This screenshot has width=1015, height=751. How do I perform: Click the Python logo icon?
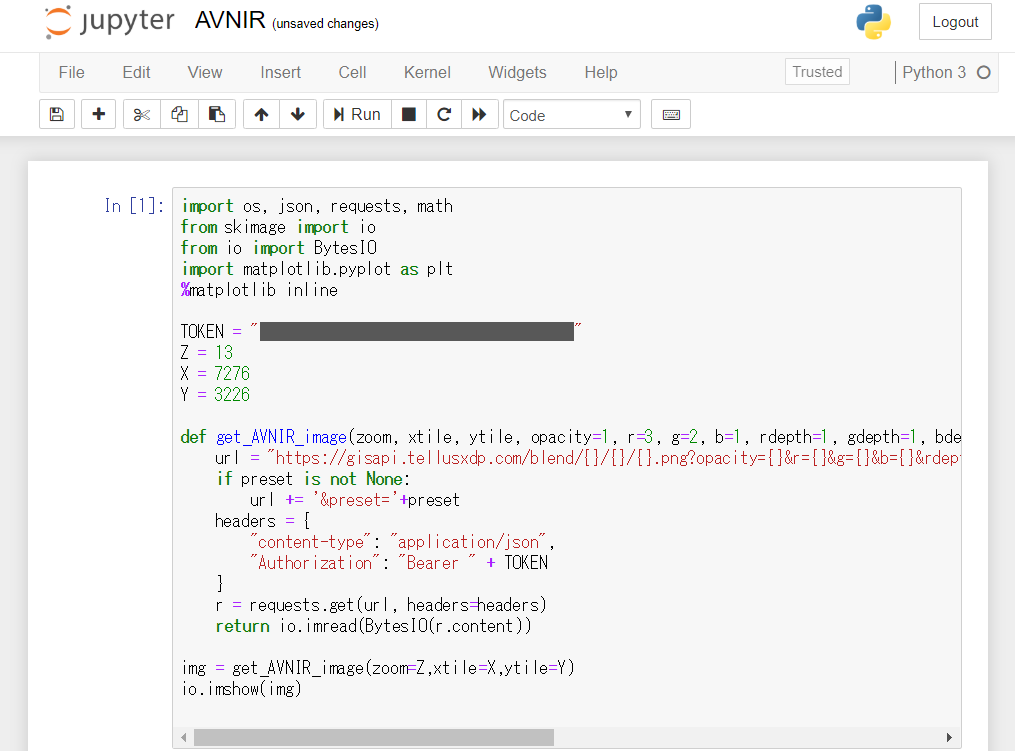(873, 22)
